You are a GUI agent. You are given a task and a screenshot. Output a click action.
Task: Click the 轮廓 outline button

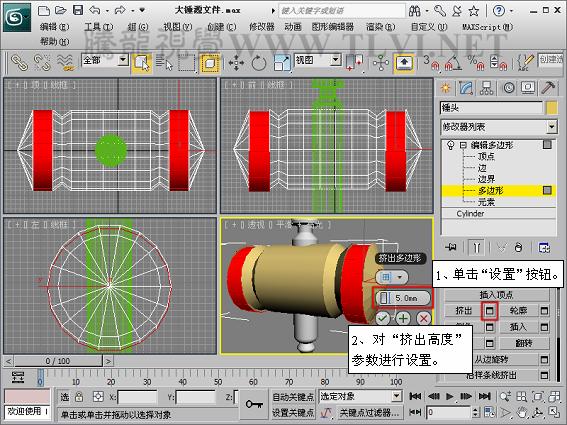tap(518, 311)
